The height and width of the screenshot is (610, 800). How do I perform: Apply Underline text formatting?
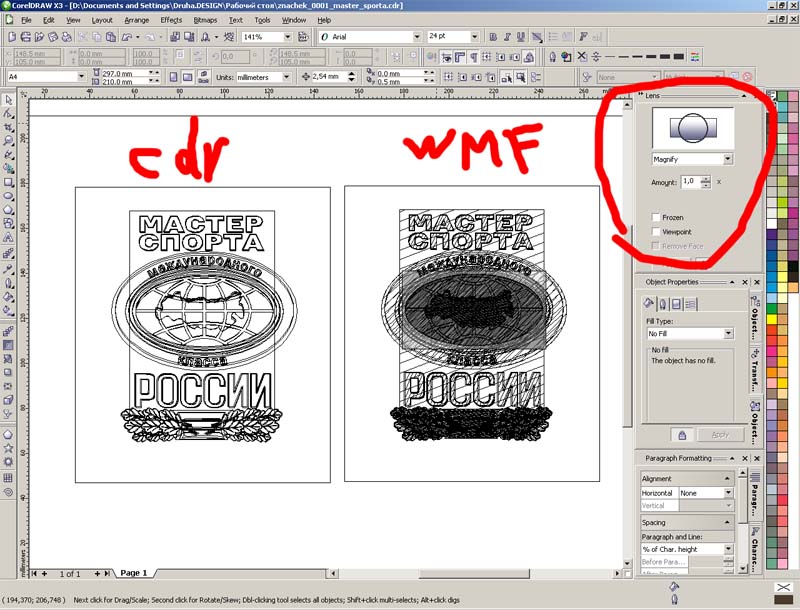coord(520,37)
